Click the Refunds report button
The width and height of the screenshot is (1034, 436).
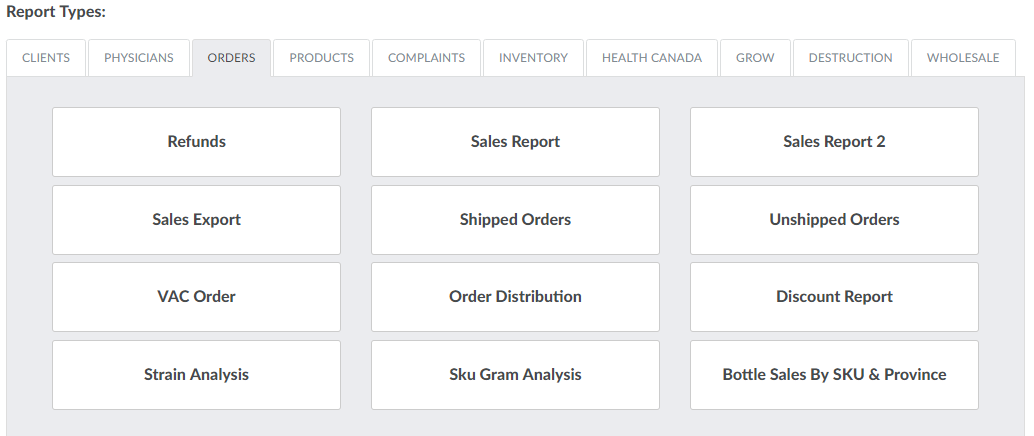[196, 142]
